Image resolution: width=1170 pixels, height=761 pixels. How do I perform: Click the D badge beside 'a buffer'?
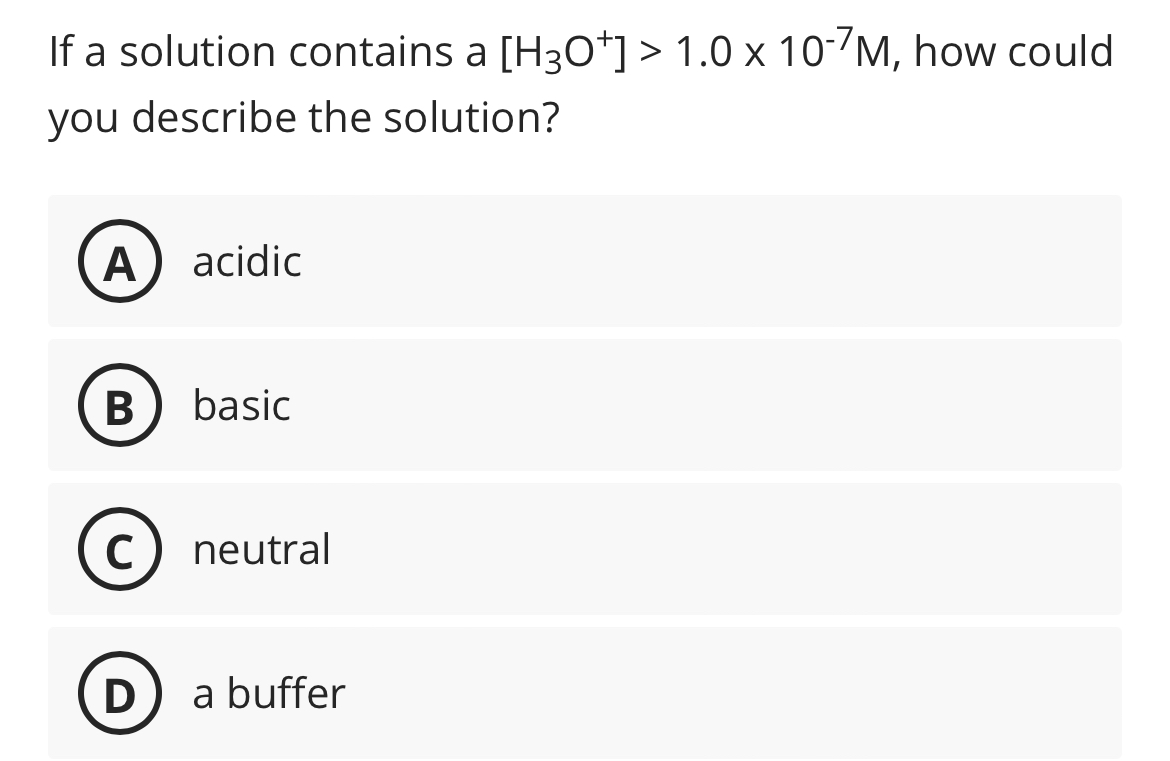[x=119, y=693]
